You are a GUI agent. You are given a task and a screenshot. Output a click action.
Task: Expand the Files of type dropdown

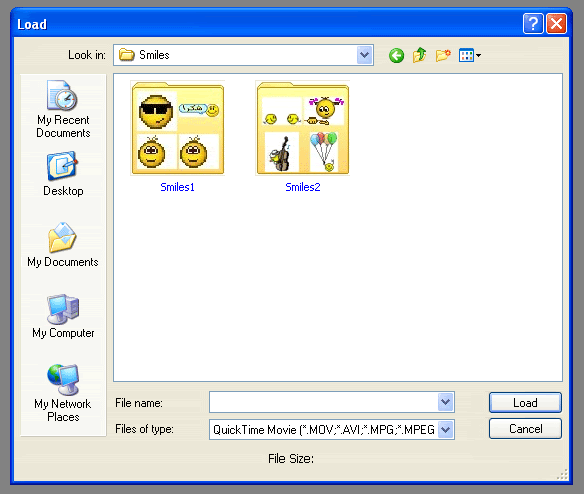coord(445,430)
